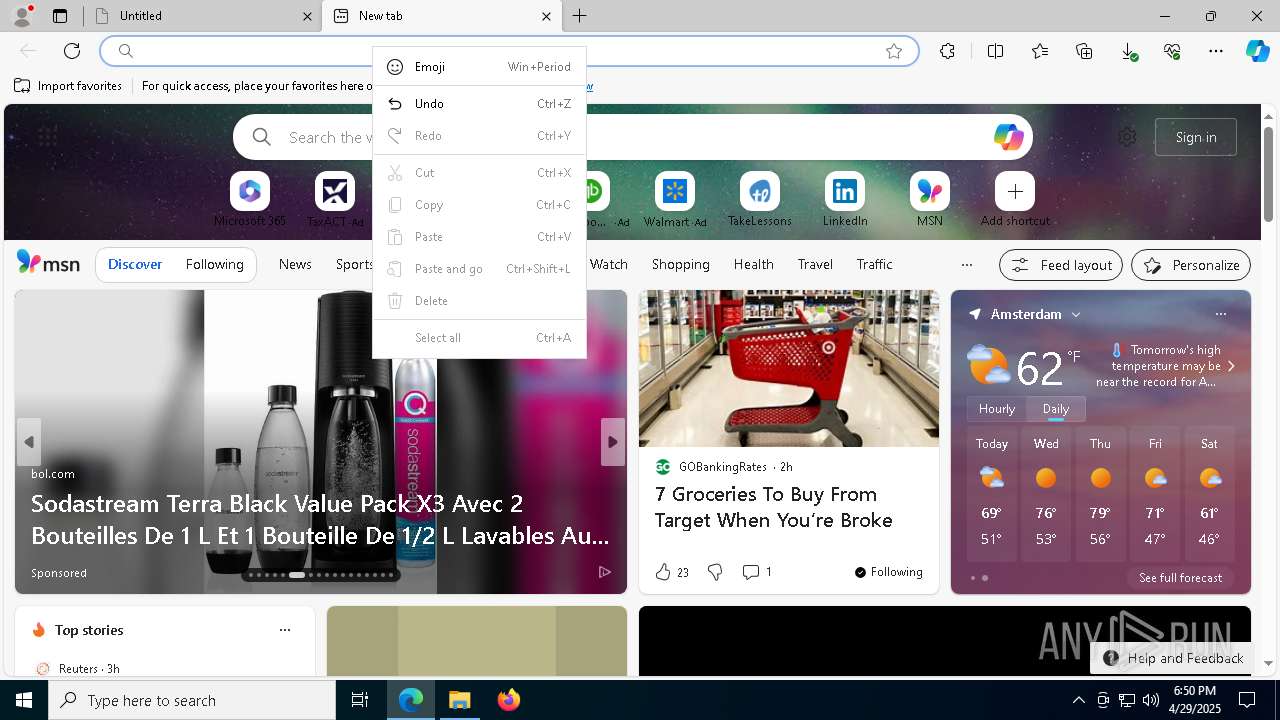Open TakeLessons shortcut
The image size is (1280, 720).
click(760, 200)
